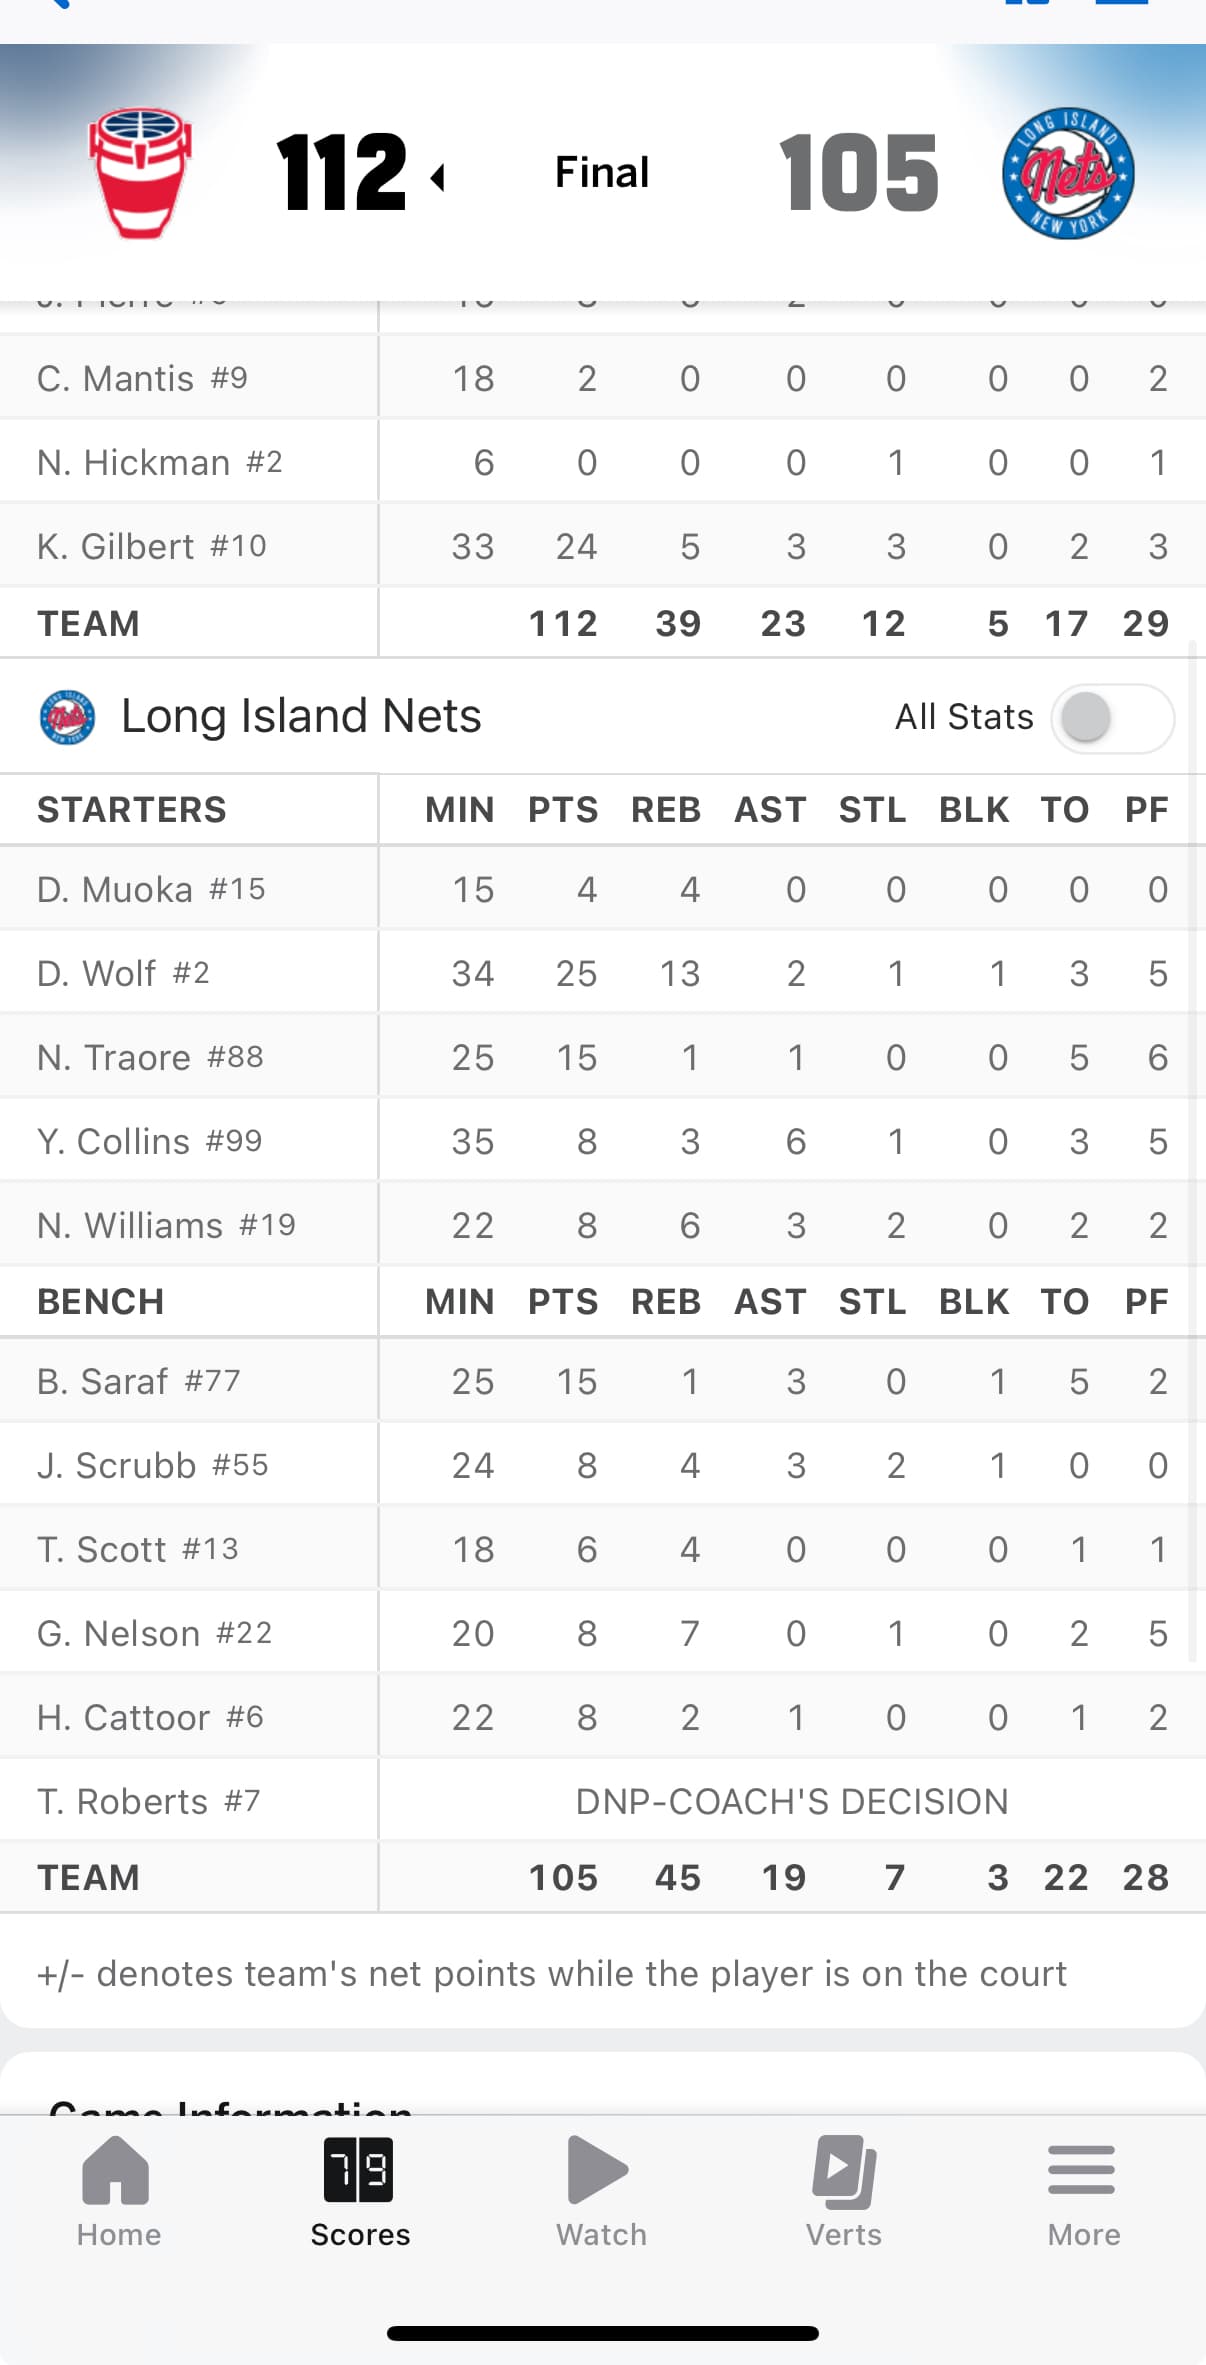Enable the All Stats toggle
The width and height of the screenshot is (1206, 2365).
pos(1112,717)
